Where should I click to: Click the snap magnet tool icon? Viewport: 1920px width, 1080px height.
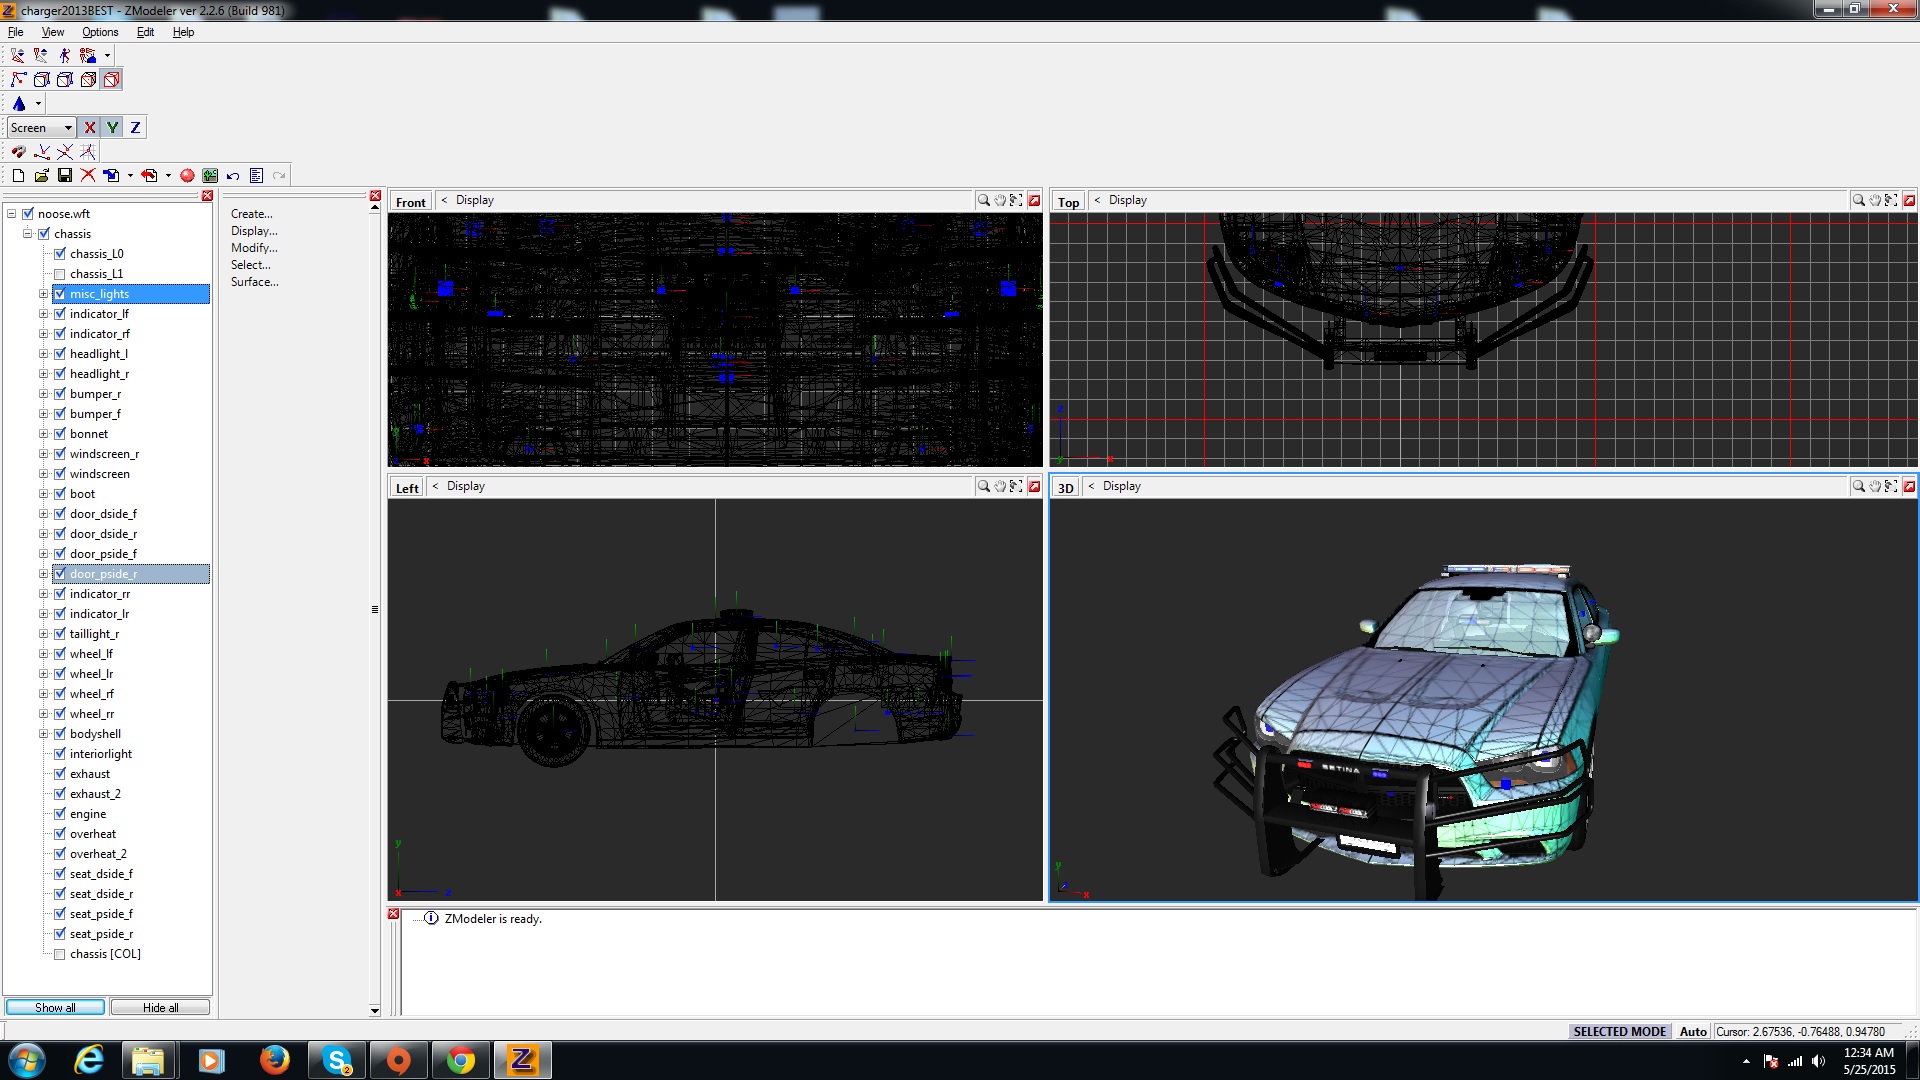[x=18, y=151]
